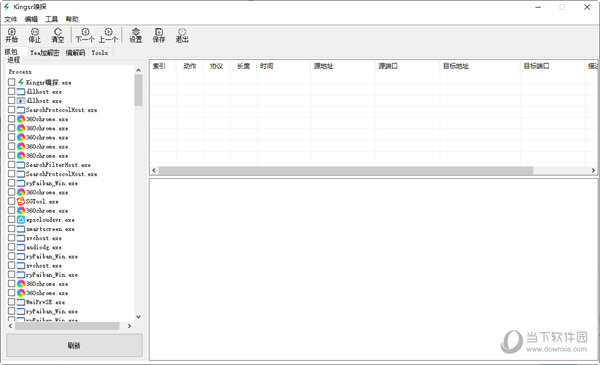600x365 pixels.
Task: Go to next packet with 下一个
Action: pos(85,35)
